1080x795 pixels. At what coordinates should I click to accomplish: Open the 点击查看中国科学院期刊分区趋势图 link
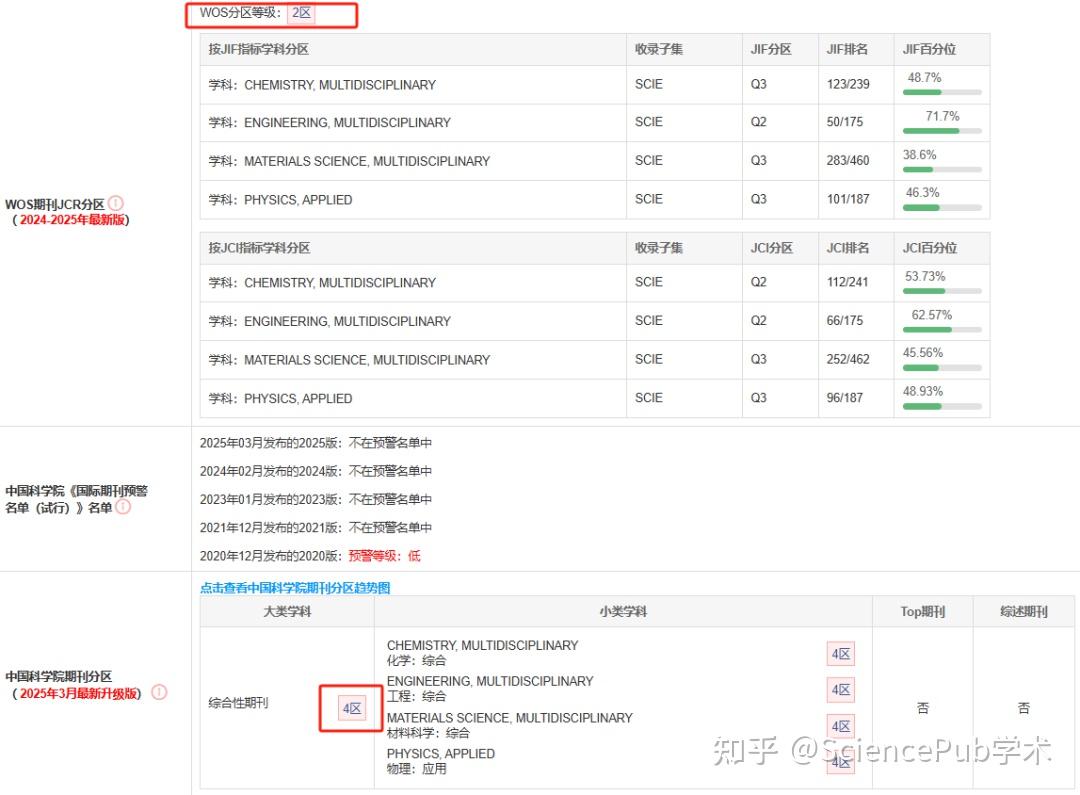tap(295, 587)
